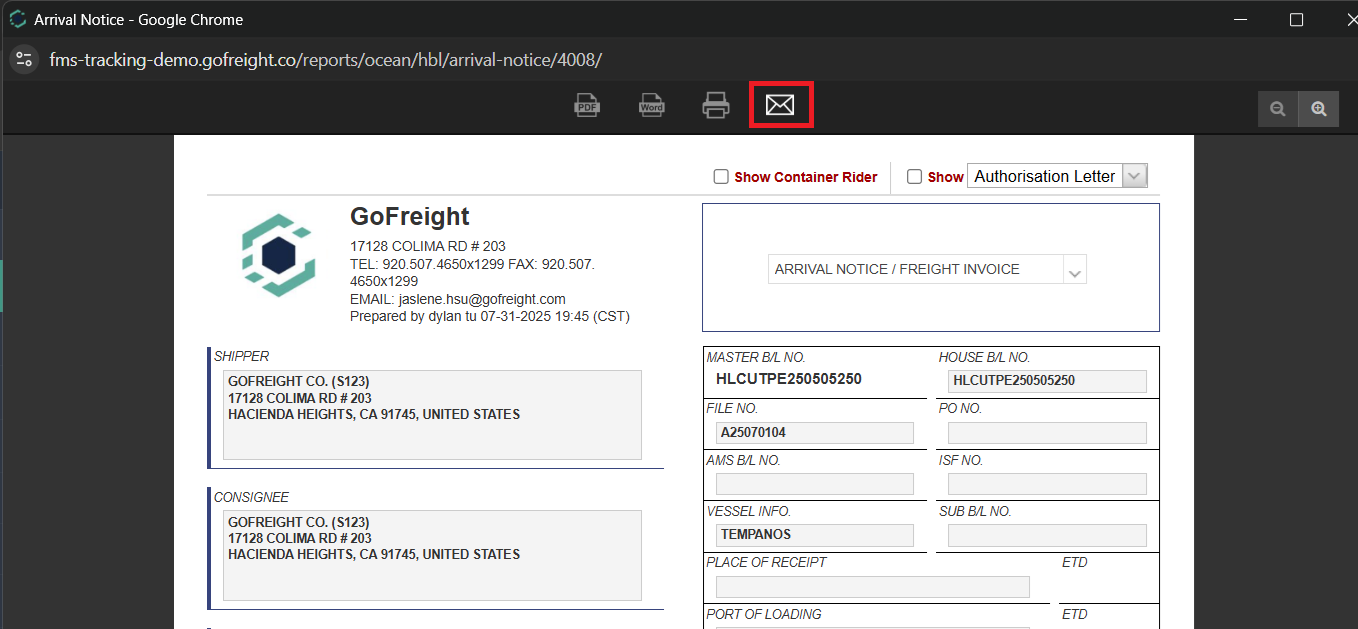1358x629 pixels.
Task: Export the arrival notice as Word
Action: point(651,105)
